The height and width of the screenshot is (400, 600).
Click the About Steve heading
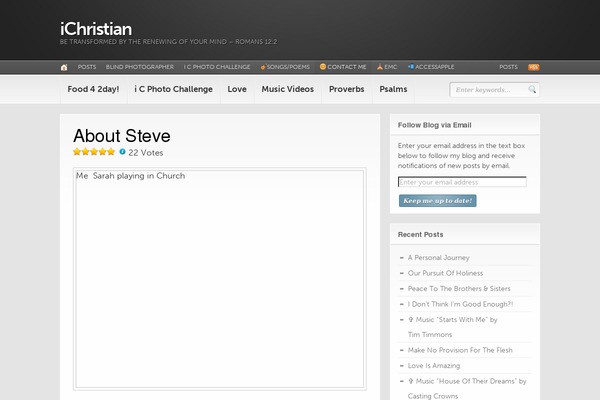pos(122,136)
